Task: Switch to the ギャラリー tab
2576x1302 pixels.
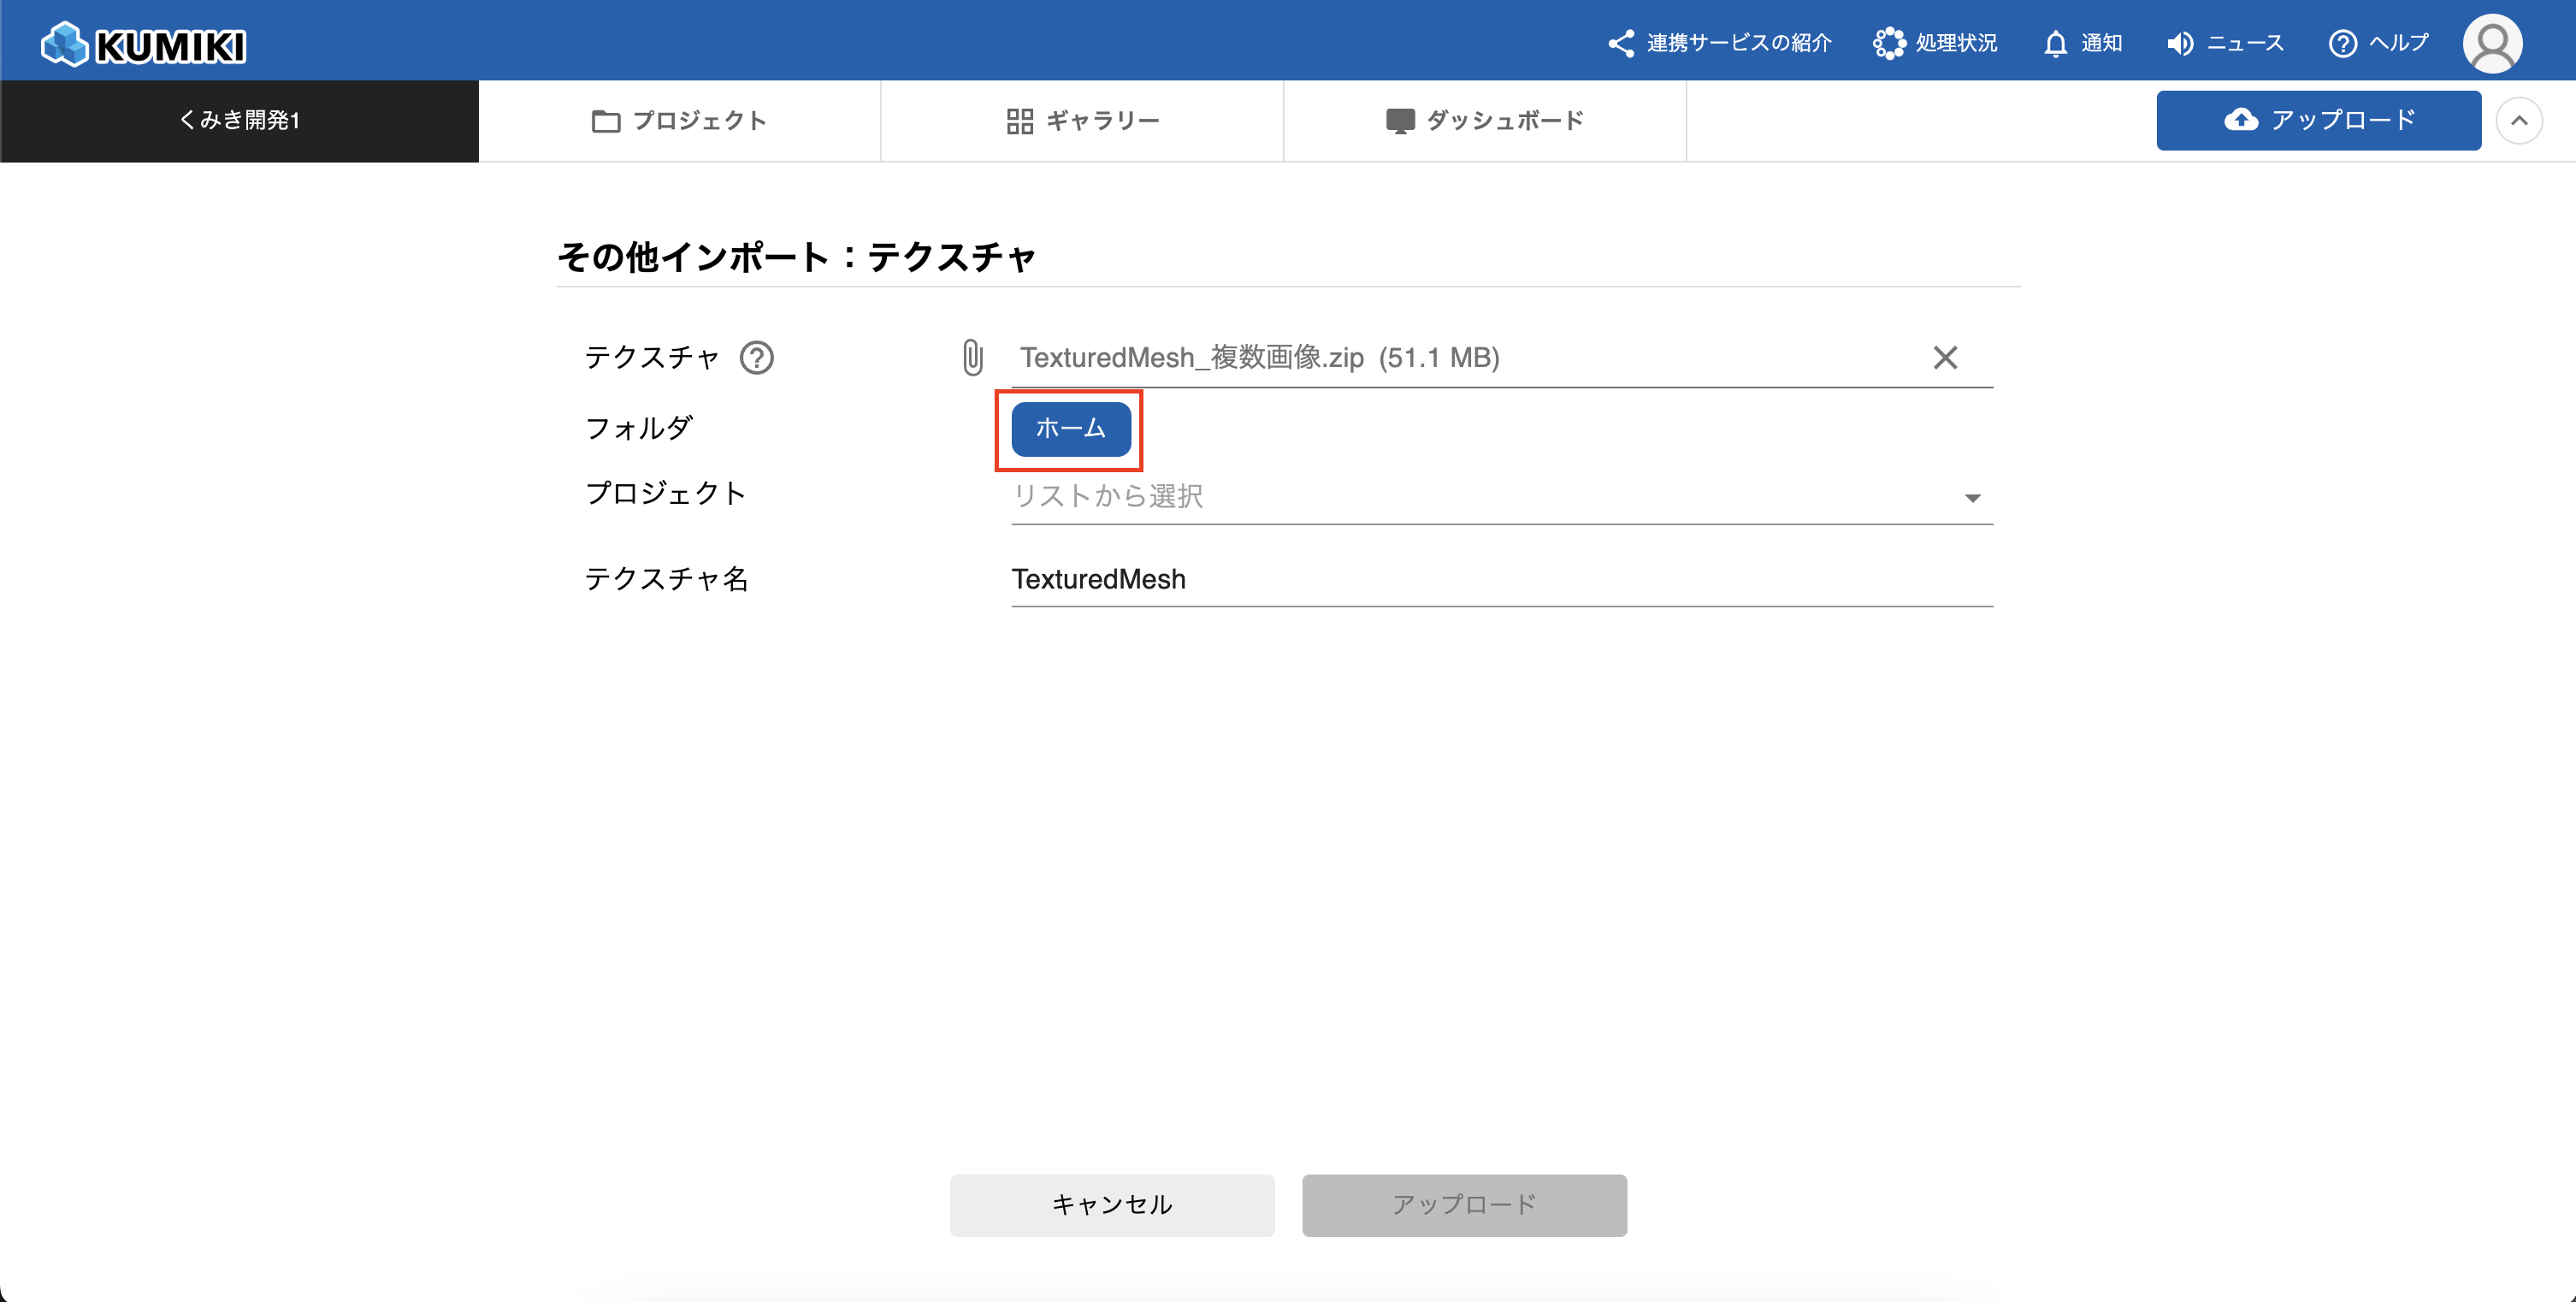Action: 1082,120
